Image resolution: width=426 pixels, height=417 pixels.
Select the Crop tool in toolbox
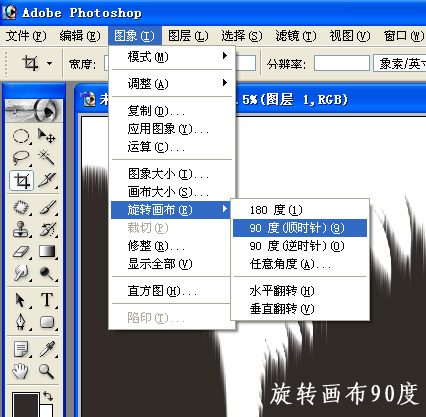[x=22, y=180]
